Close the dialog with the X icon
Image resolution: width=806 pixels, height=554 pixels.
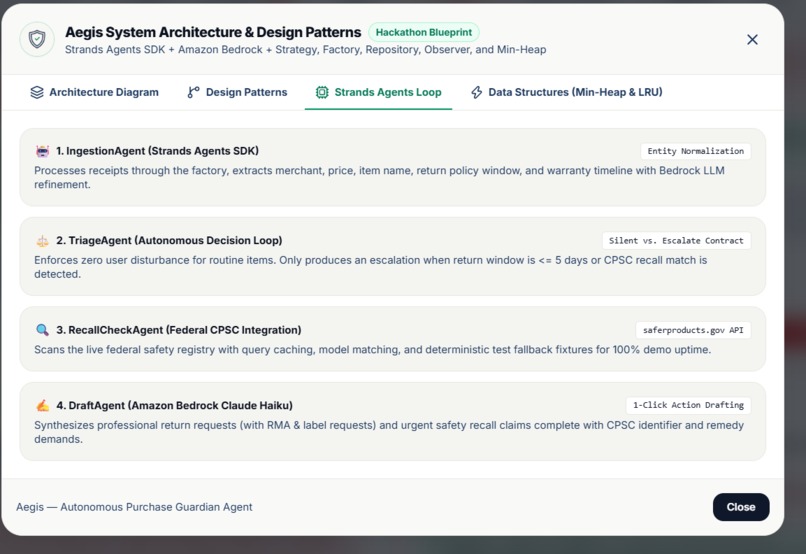752,40
